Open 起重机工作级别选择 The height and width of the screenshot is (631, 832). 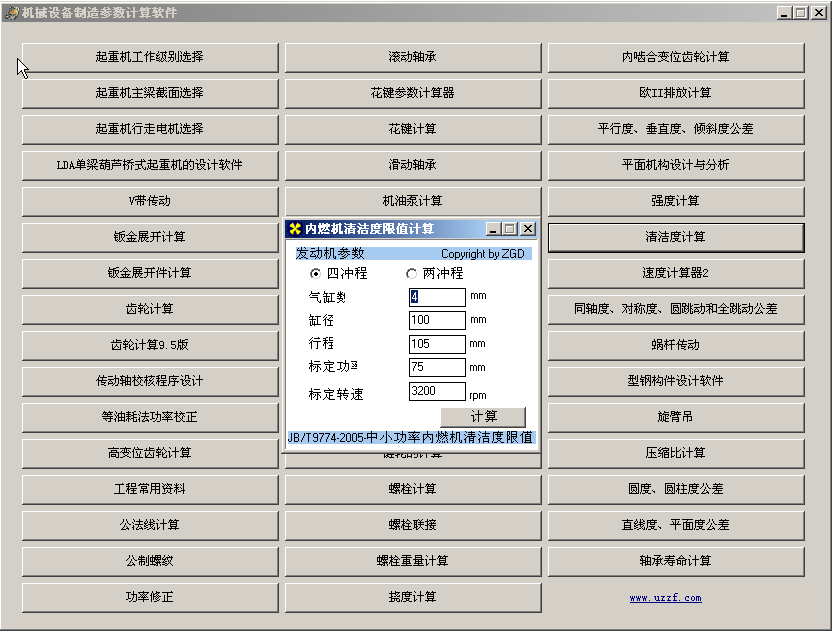(x=150, y=57)
